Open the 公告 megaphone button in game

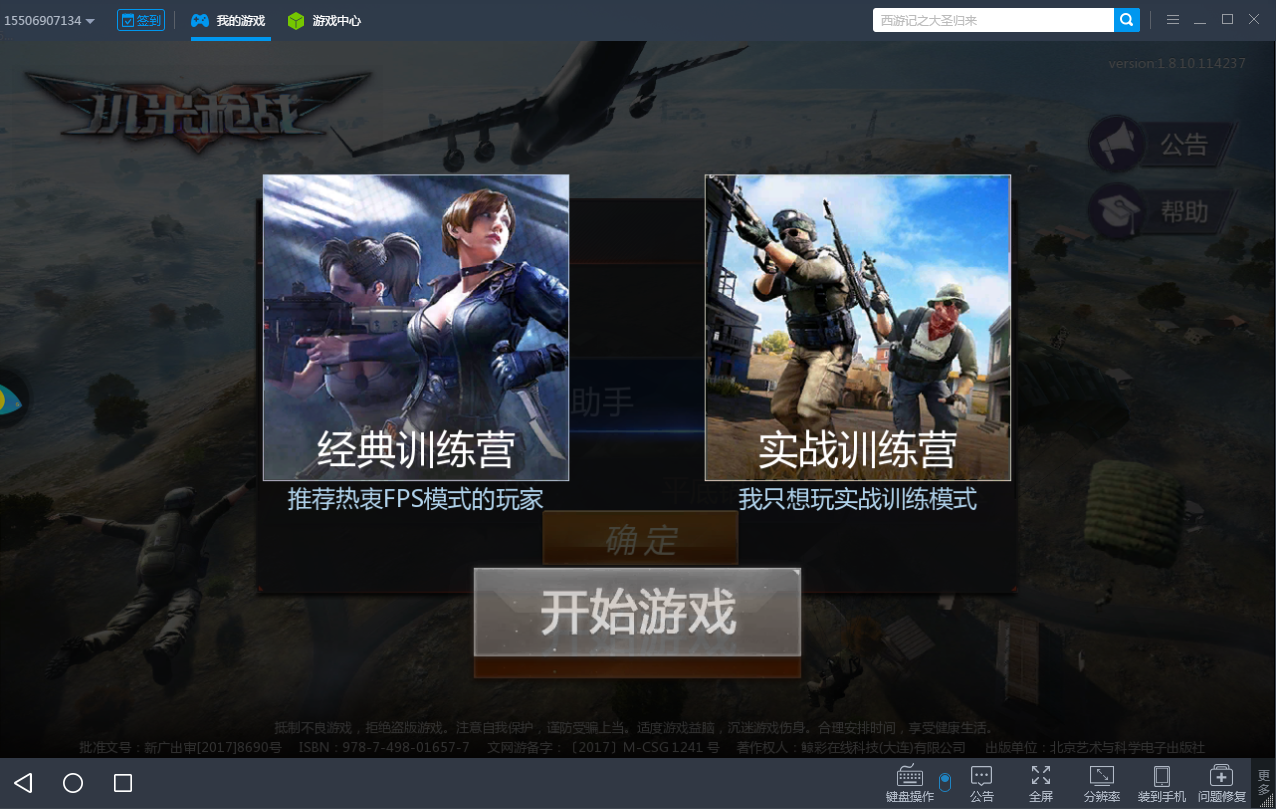(x=1162, y=146)
